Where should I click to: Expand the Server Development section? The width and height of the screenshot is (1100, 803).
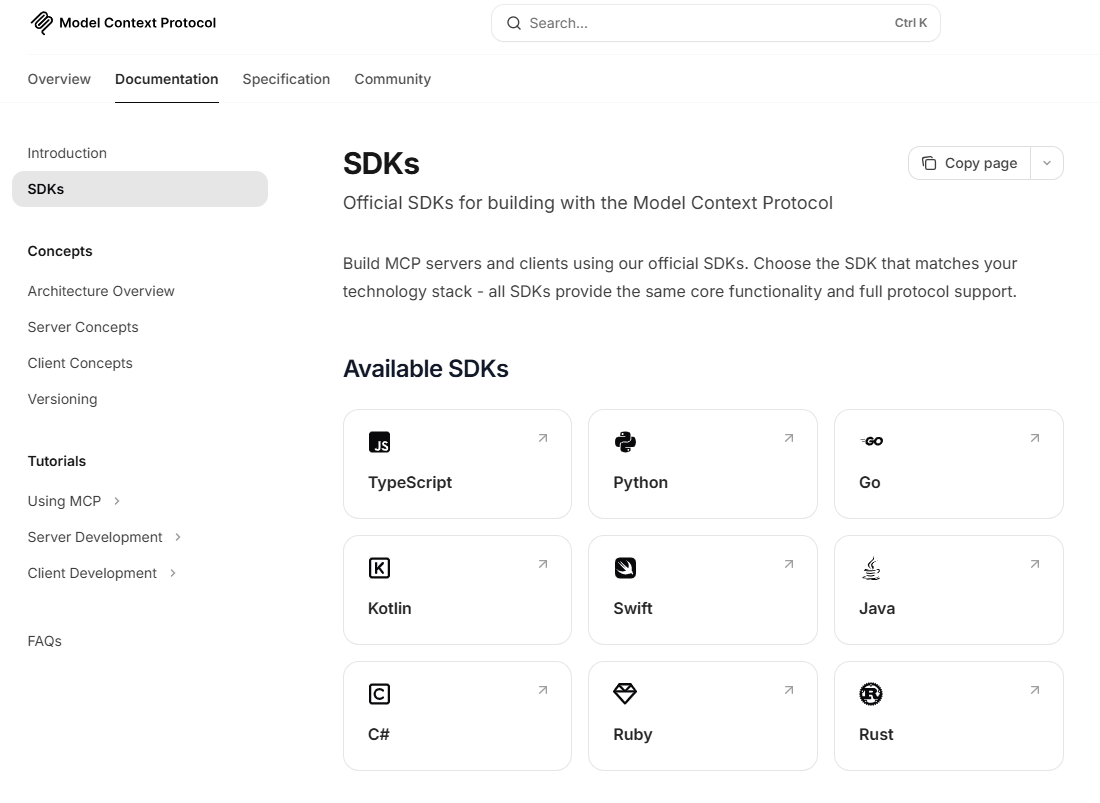click(x=178, y=537)
